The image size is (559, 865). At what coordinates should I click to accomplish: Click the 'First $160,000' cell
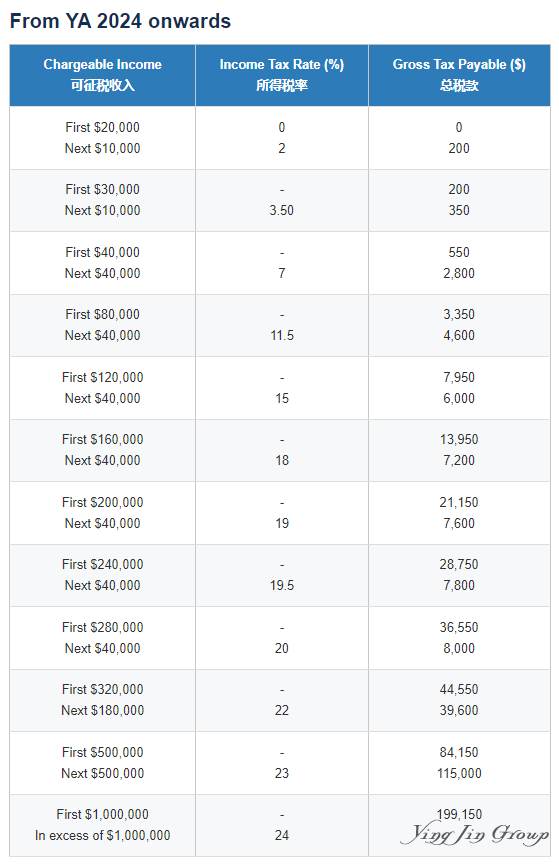(x=103, y=440)
